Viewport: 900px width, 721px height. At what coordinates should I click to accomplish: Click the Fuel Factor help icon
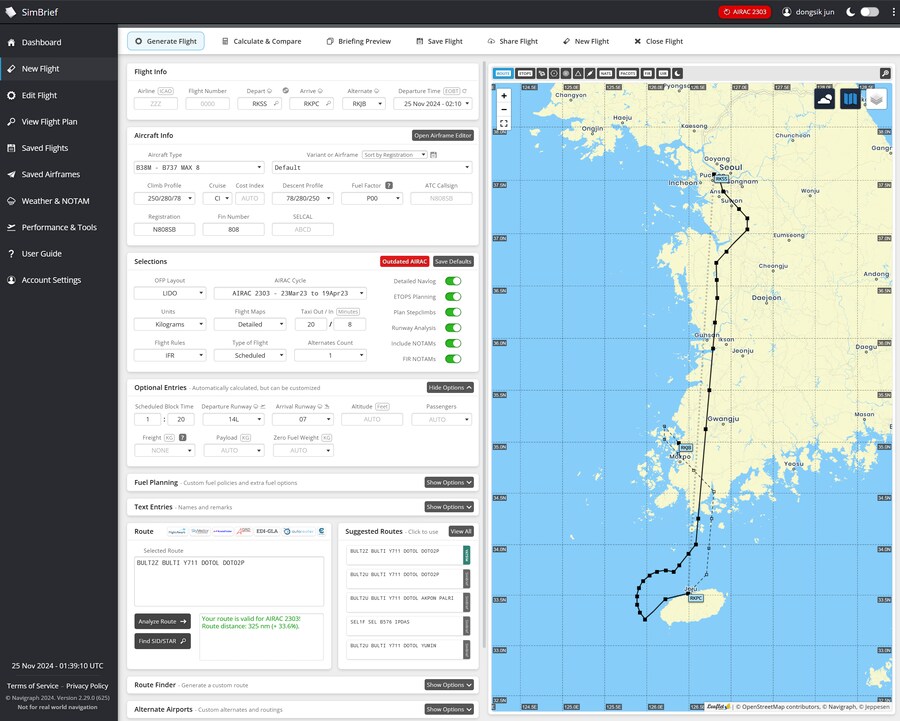[388, 185]
